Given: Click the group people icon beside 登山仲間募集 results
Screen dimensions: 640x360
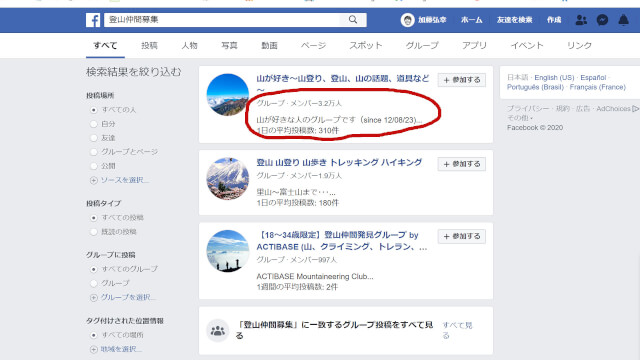Looking at the screenshot, I should pyautogui.click(x=218, y=330).
